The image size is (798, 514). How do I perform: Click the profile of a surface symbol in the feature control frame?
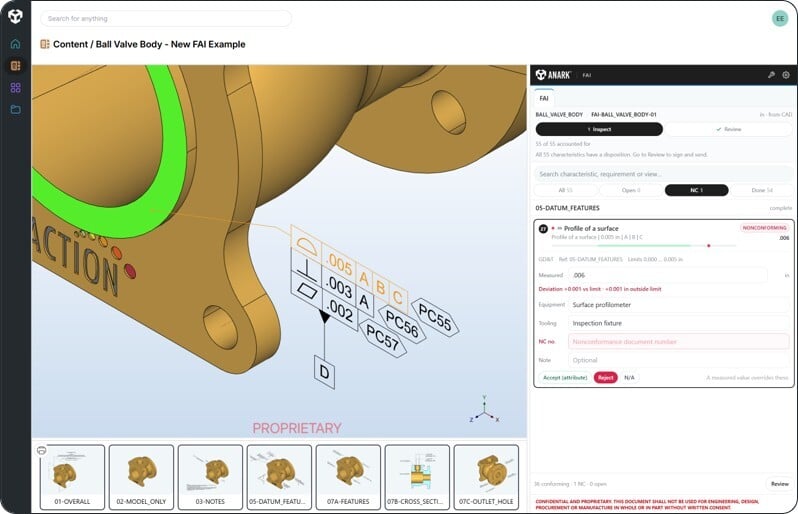pyautogui.click(x=307, y=245)
